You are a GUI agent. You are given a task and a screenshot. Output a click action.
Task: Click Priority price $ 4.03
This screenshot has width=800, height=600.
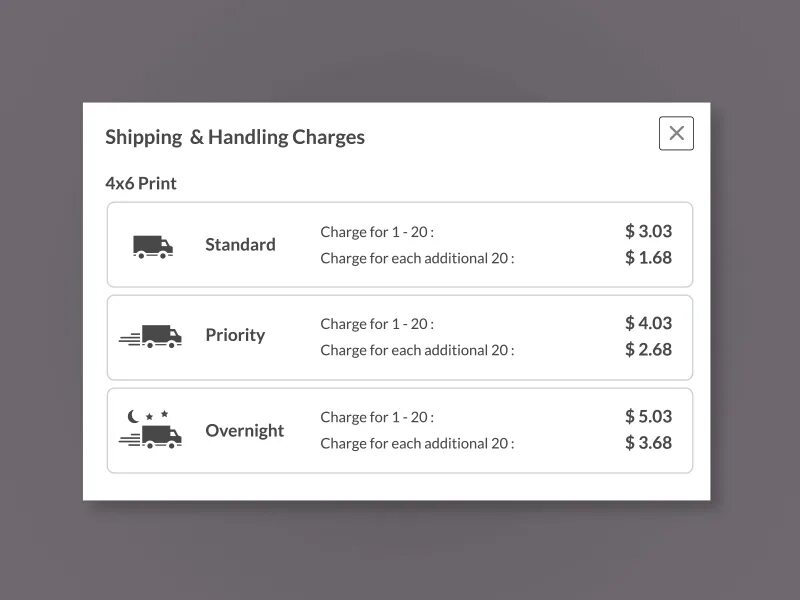pyautogui.click(x=648, y=323)
